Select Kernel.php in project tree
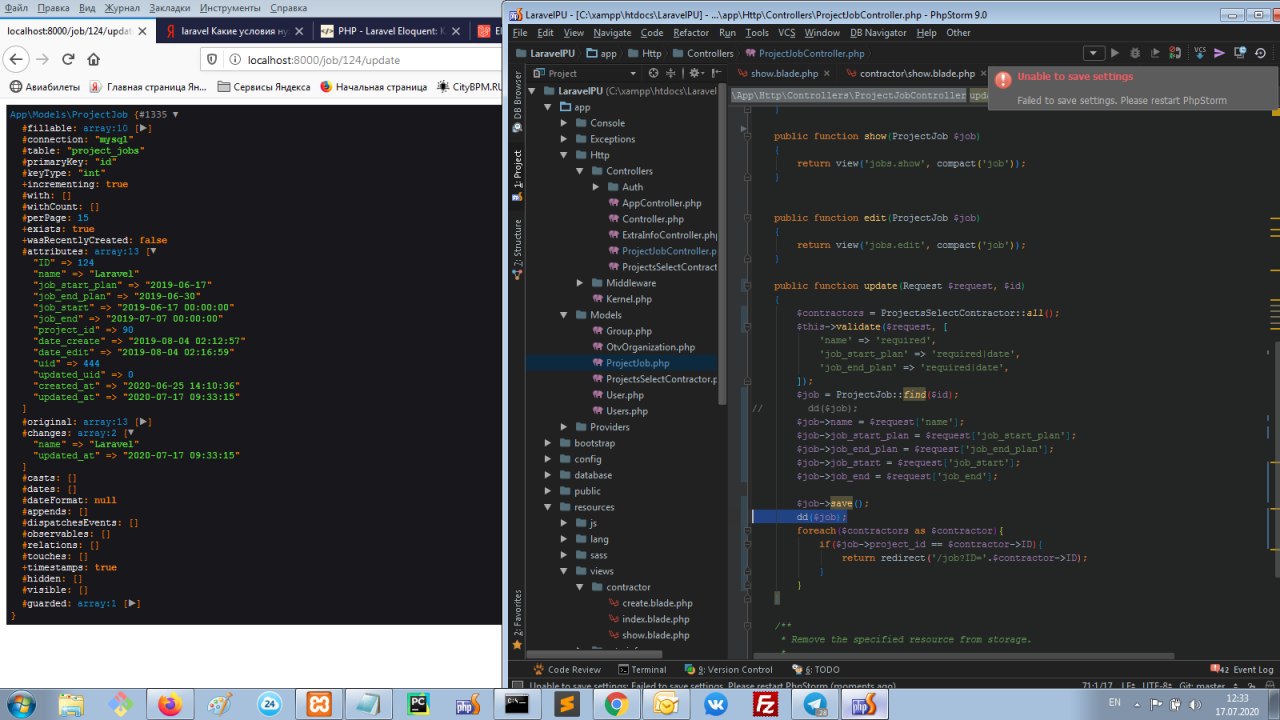Image resolution: width=1280 pixels, height=720 pixels. [628, 299]
